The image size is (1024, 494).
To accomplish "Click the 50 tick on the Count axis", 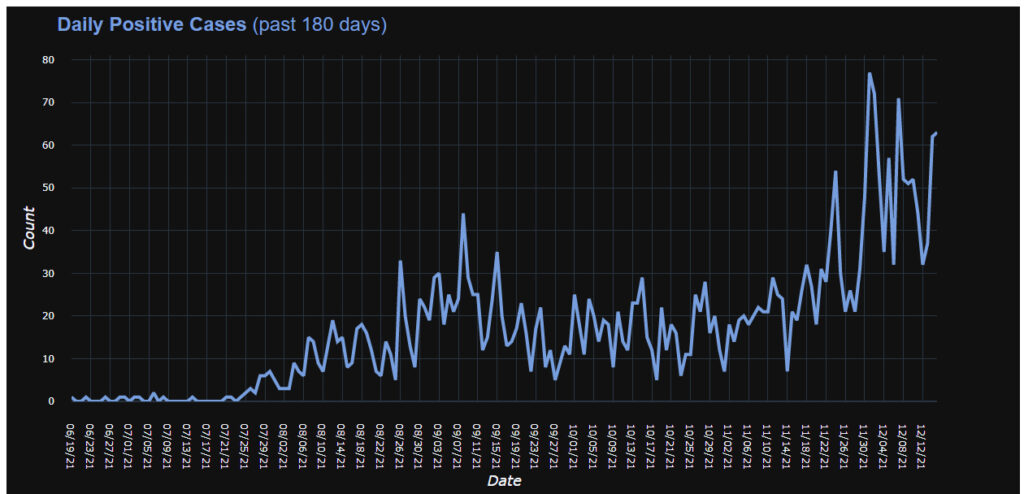I will [48, 188].
